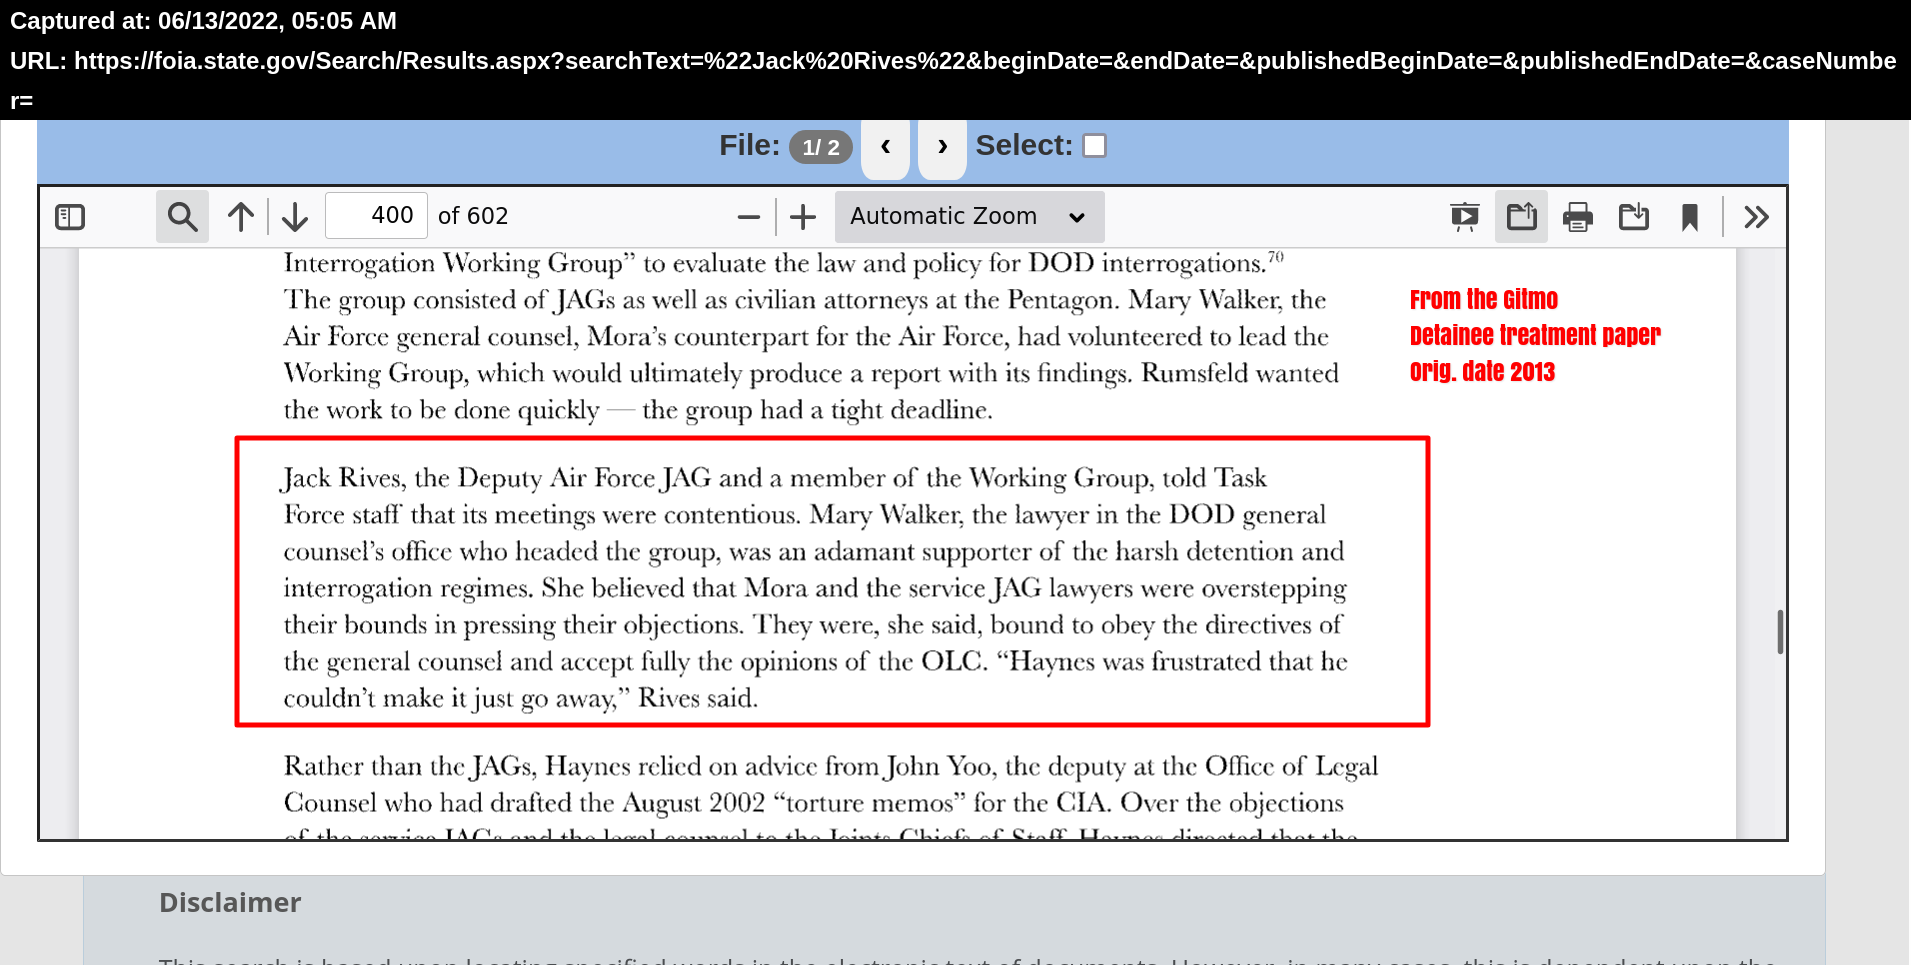Click the bookmark current view icon
The image size is (1911, 965).
click(x=1690, y=217)
